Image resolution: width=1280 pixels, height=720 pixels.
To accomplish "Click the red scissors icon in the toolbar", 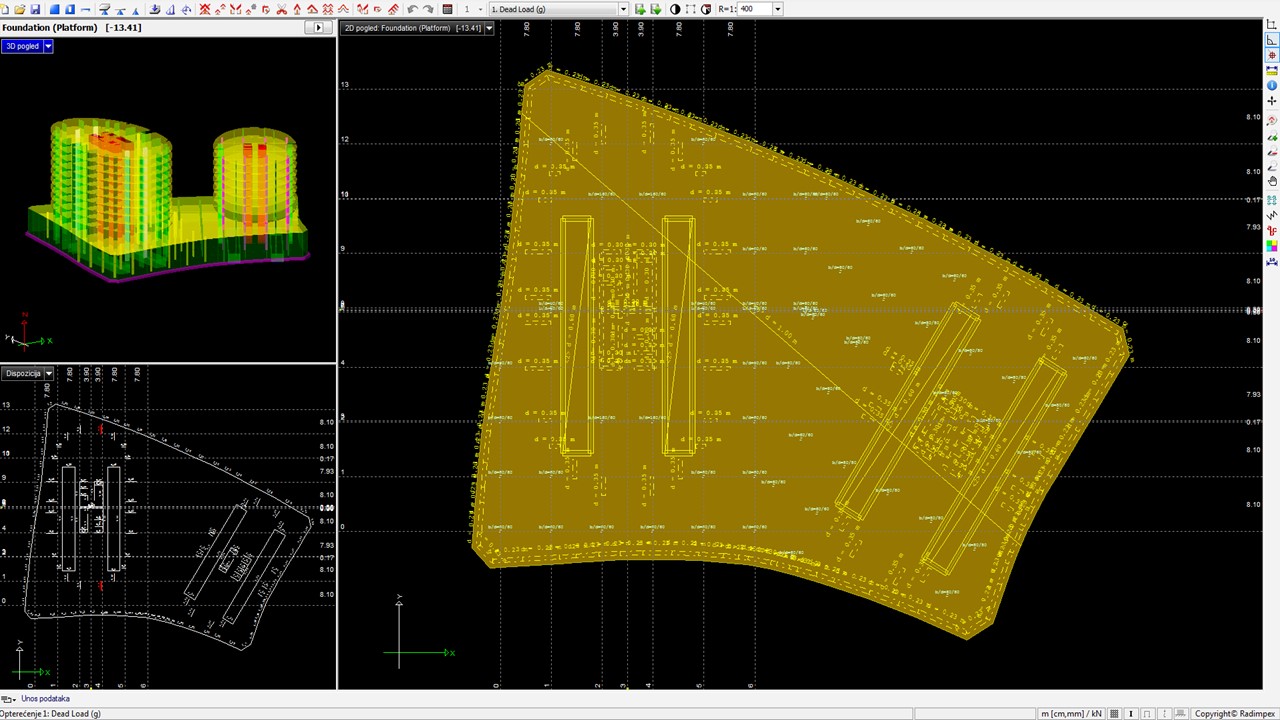I will coord(281,9).
